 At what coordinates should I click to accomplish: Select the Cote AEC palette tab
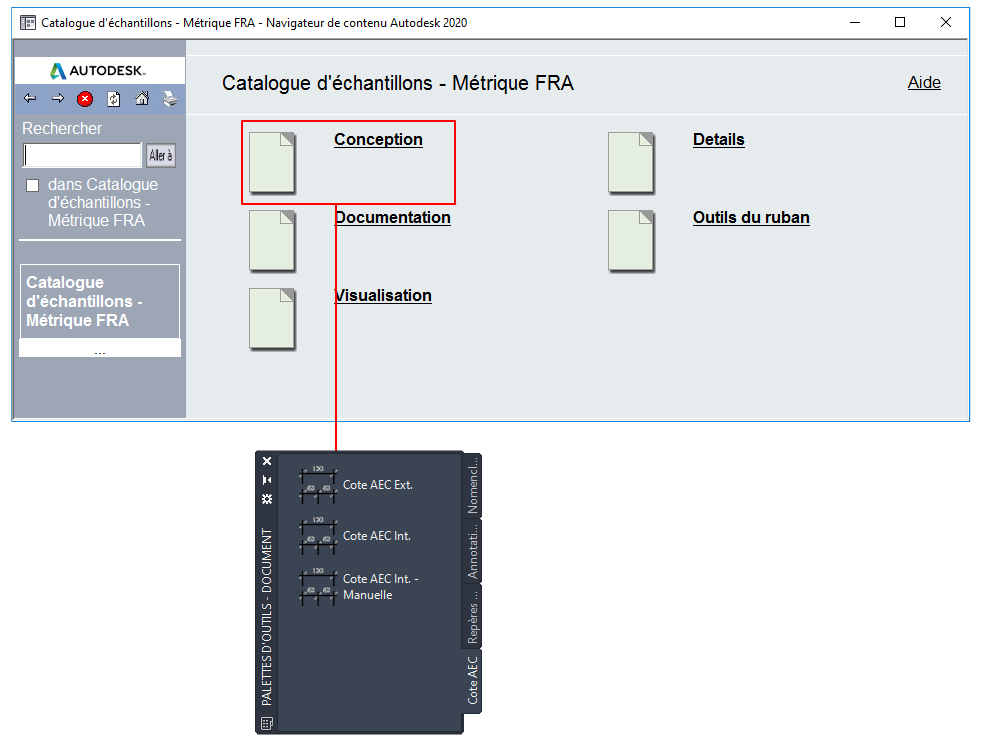[472, 681]
